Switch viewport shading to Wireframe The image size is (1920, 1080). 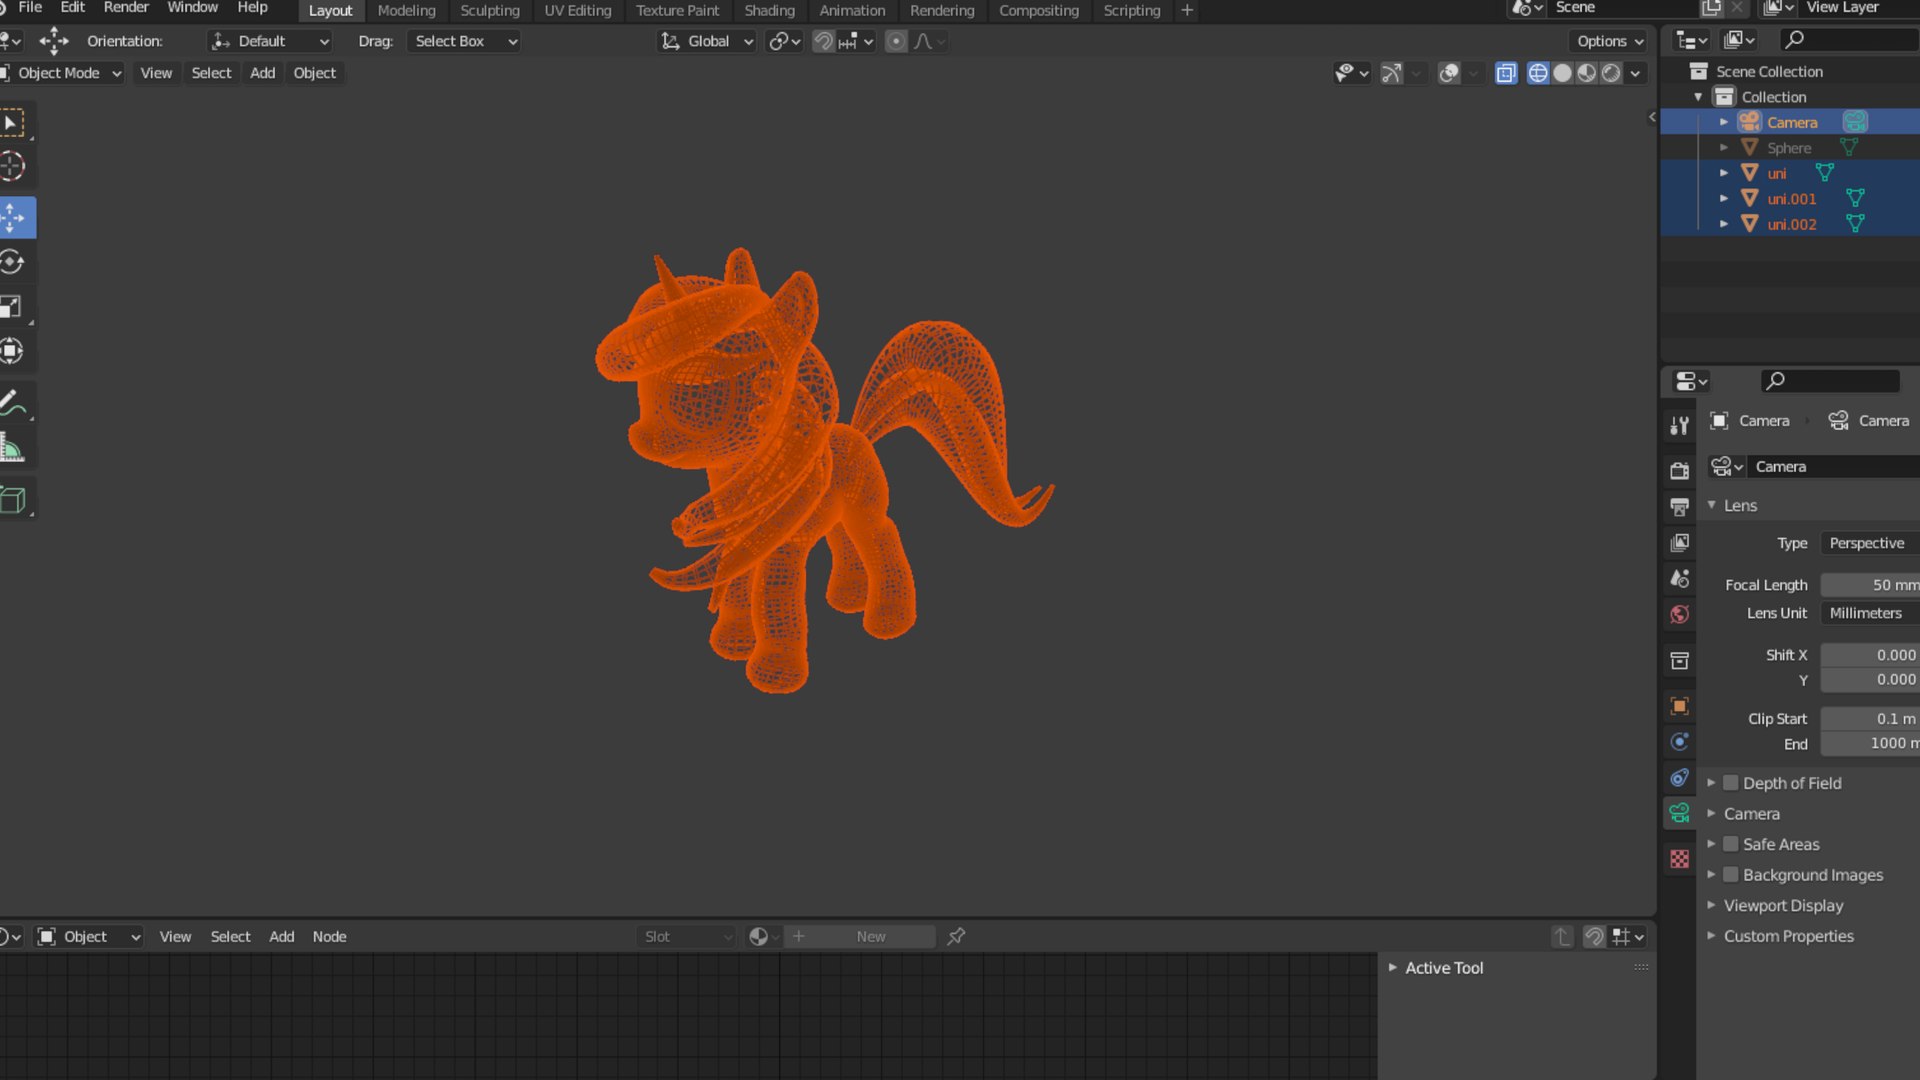1538,73
